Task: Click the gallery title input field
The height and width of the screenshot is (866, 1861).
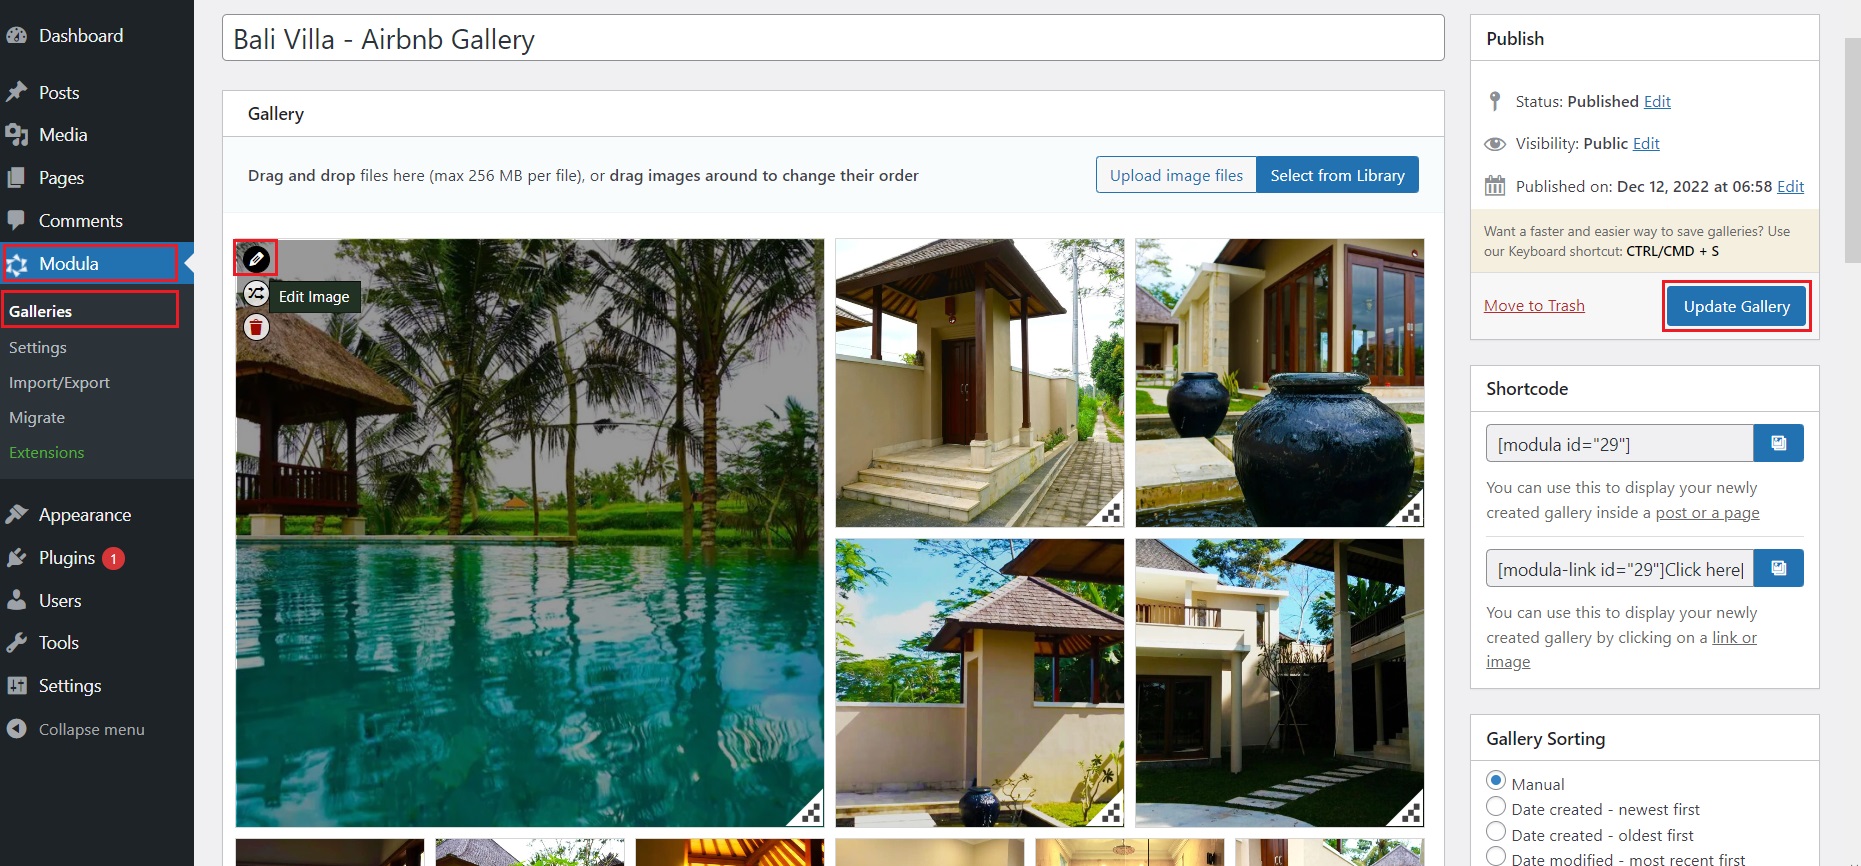Action: point(833,38)
